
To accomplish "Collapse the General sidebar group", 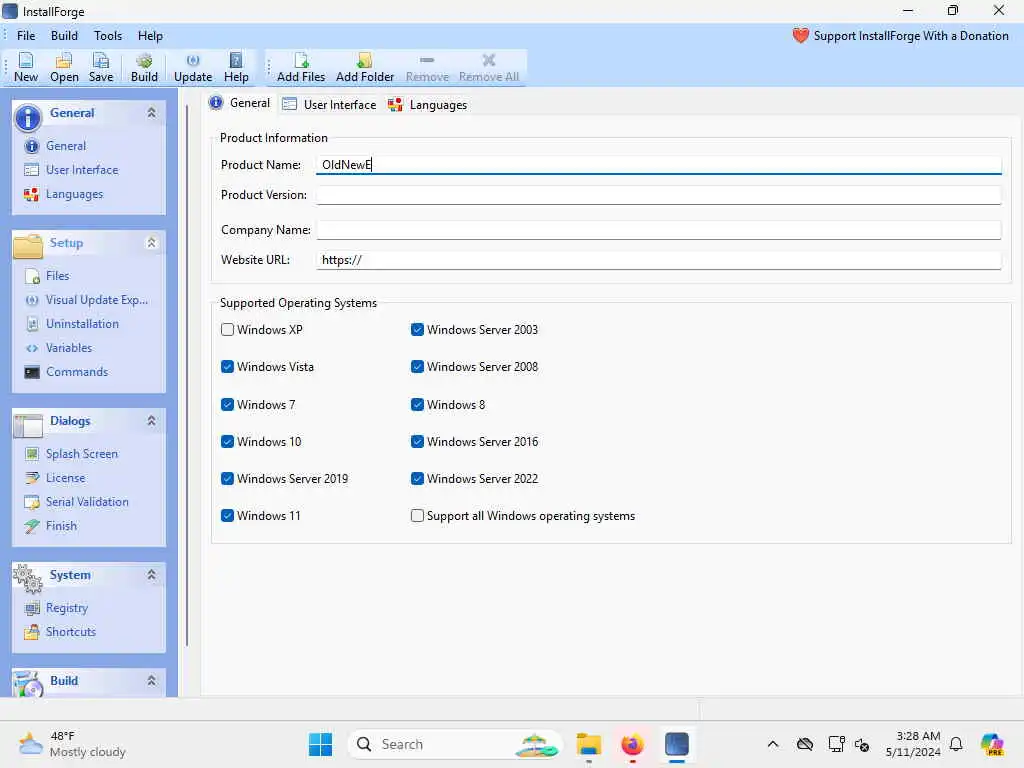I will 152,112.
